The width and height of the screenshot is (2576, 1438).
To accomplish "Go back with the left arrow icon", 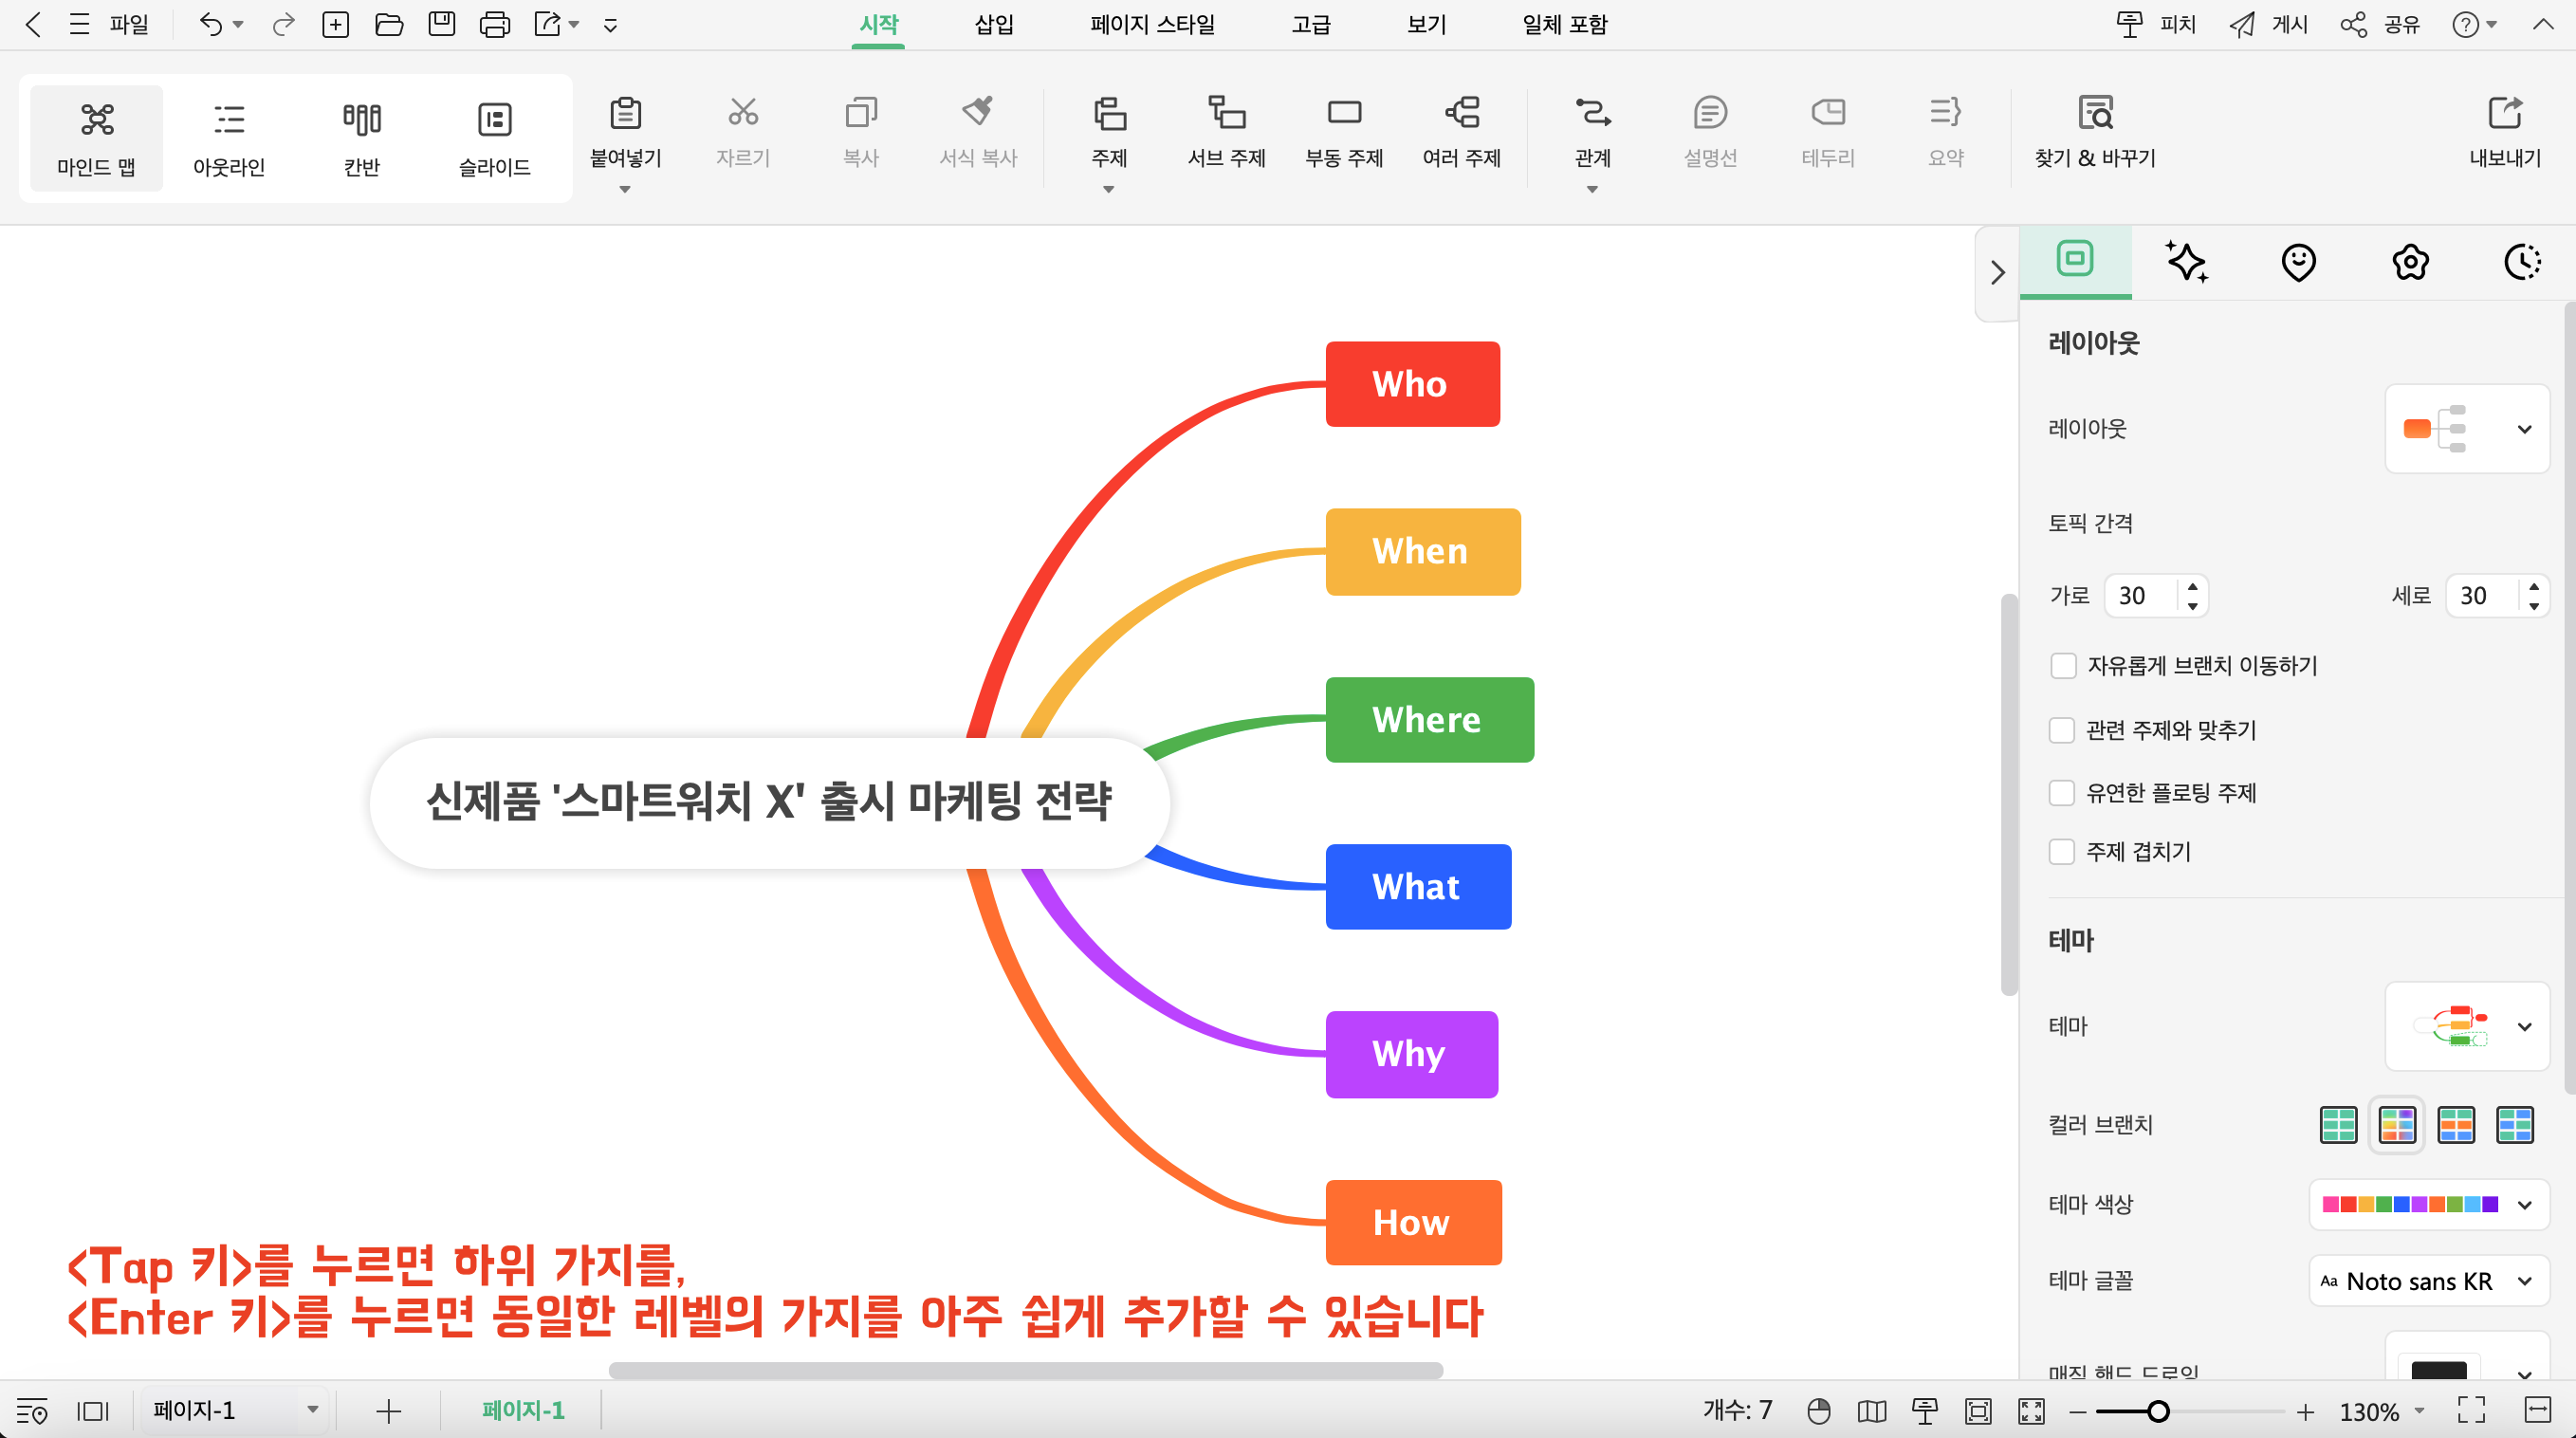I will point(33,24).
